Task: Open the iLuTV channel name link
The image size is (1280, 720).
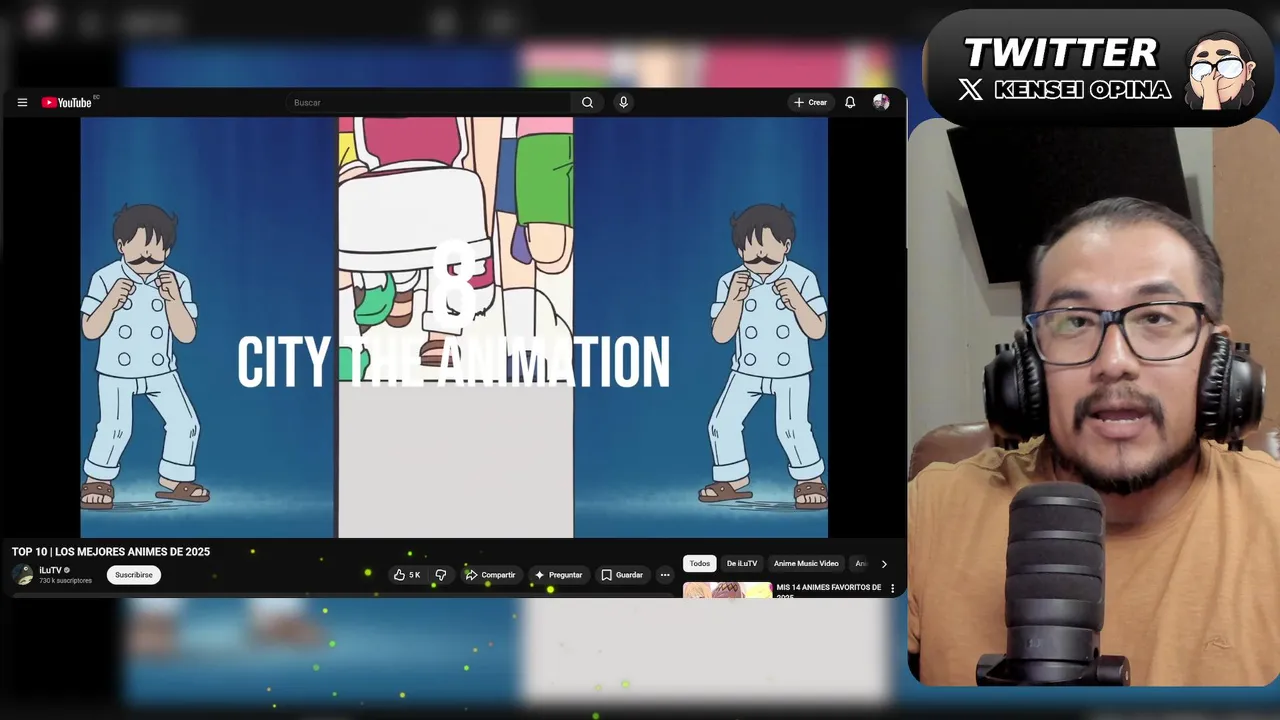Action: 50,570
